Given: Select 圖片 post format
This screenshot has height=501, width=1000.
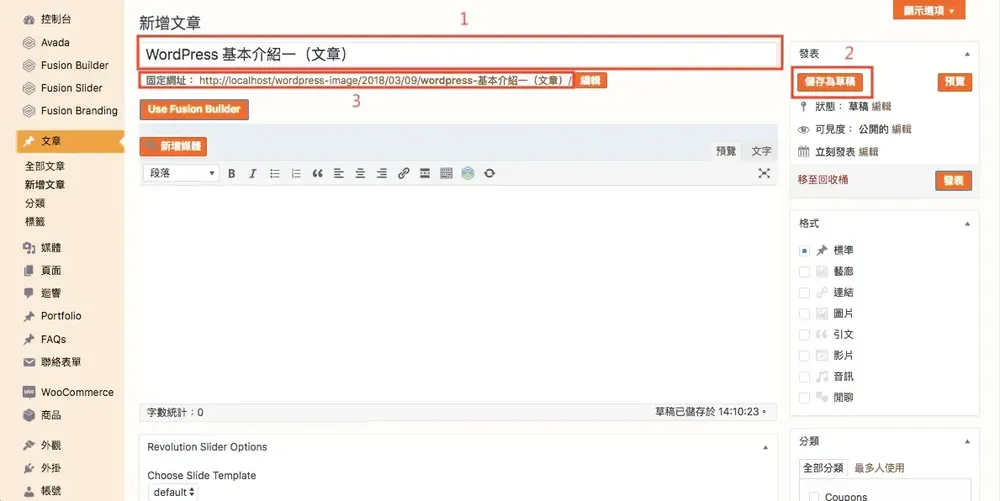Looking at the screenshot, I should click(x=804, y=314).
